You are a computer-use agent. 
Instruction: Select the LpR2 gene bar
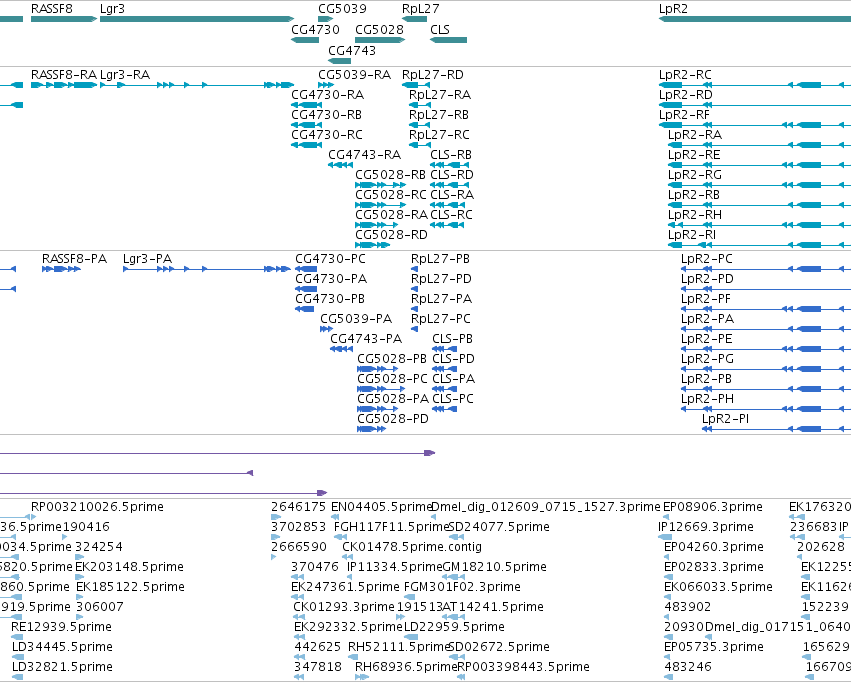tap(754, 19)
